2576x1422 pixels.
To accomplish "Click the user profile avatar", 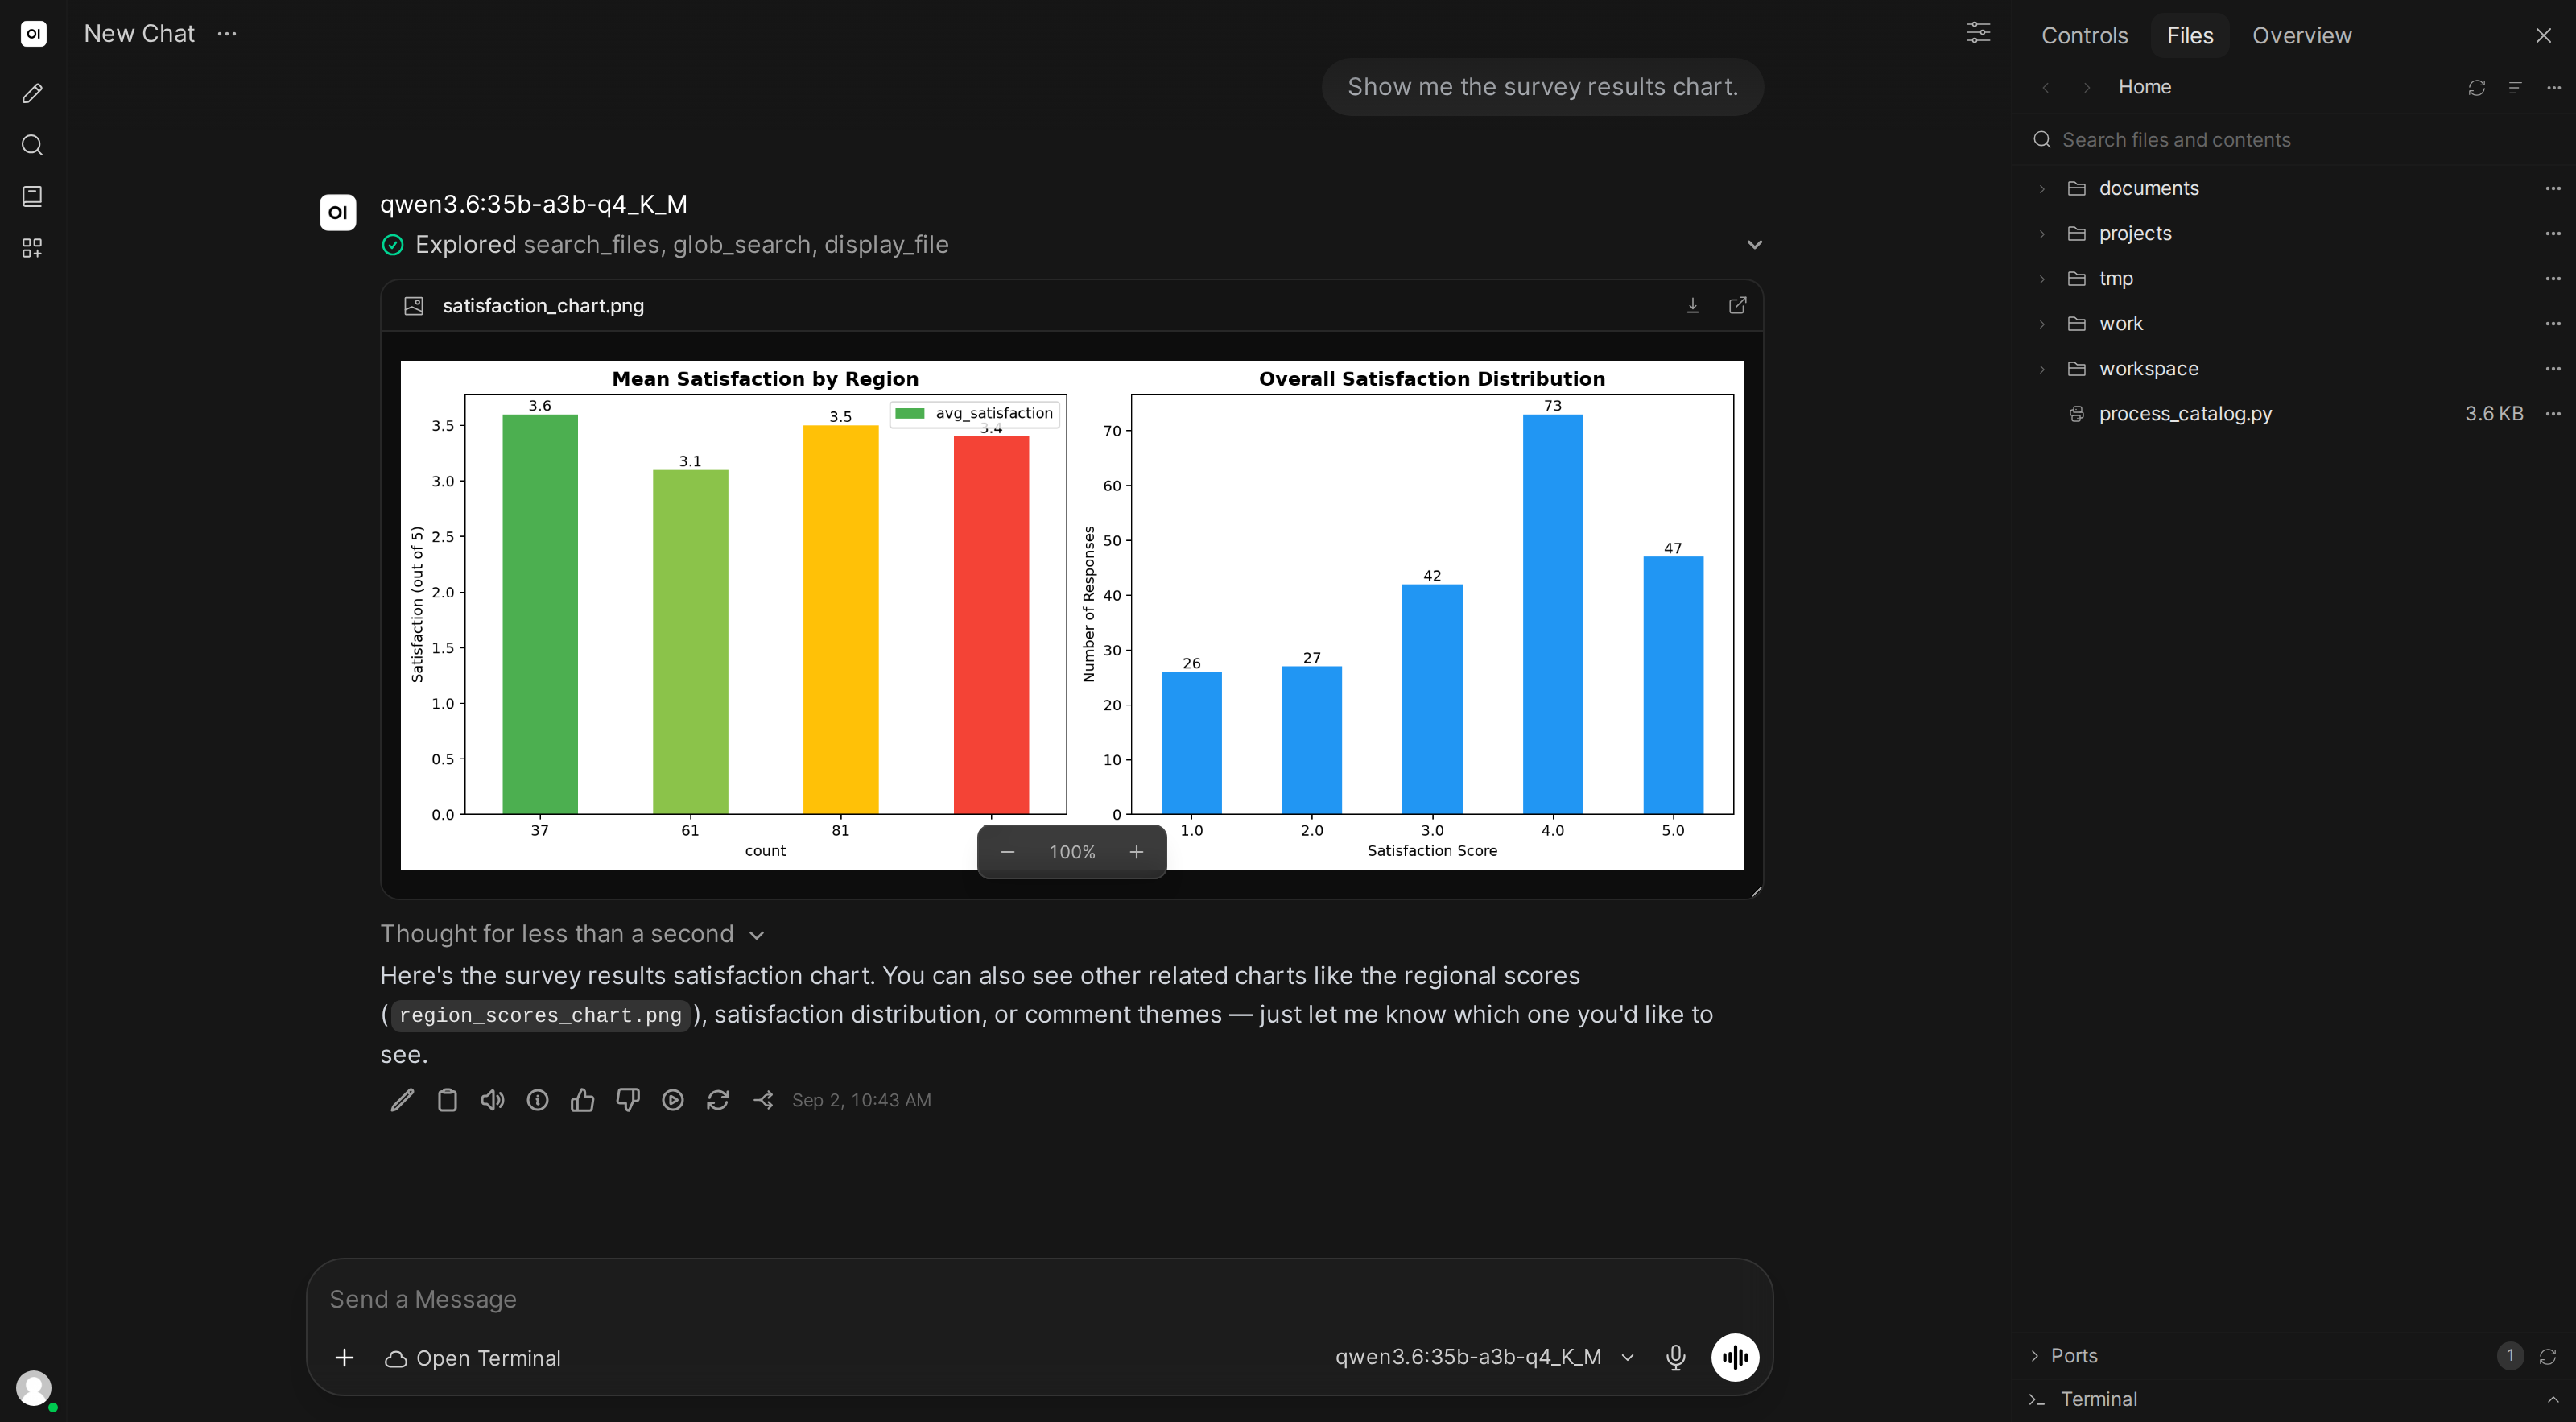I will click(x=33, y=1388).
